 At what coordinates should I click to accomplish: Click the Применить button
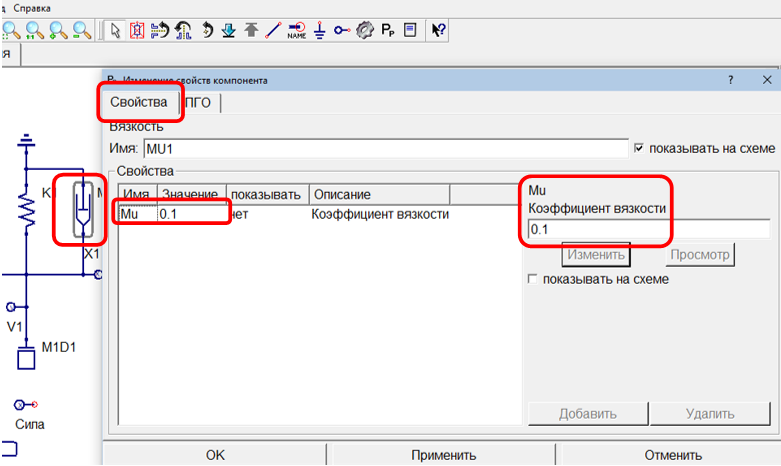(x=443, y=455)
